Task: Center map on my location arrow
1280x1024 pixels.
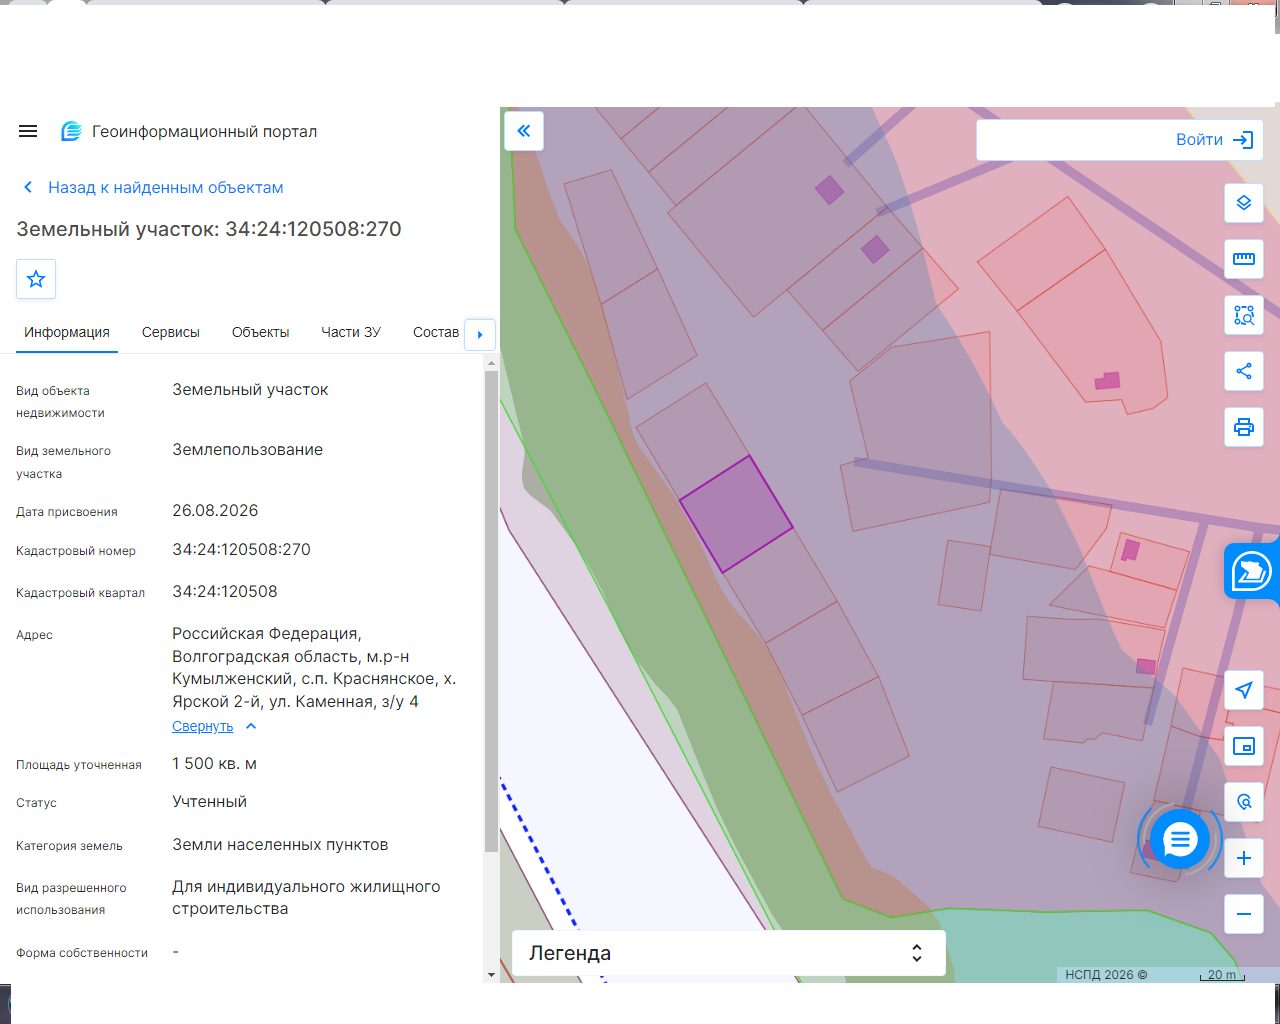Action: coord(1244,690)
